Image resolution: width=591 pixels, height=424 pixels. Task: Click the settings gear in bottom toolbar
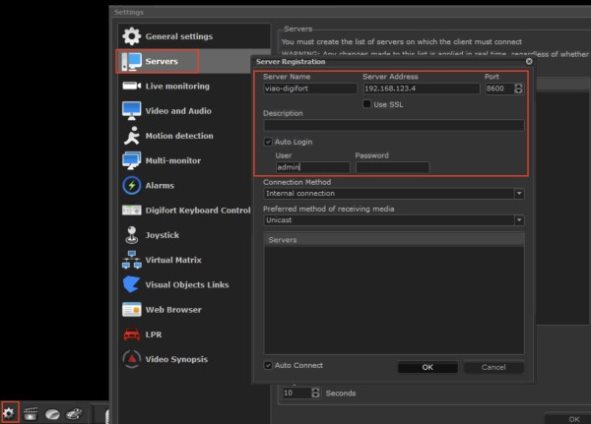9,413
